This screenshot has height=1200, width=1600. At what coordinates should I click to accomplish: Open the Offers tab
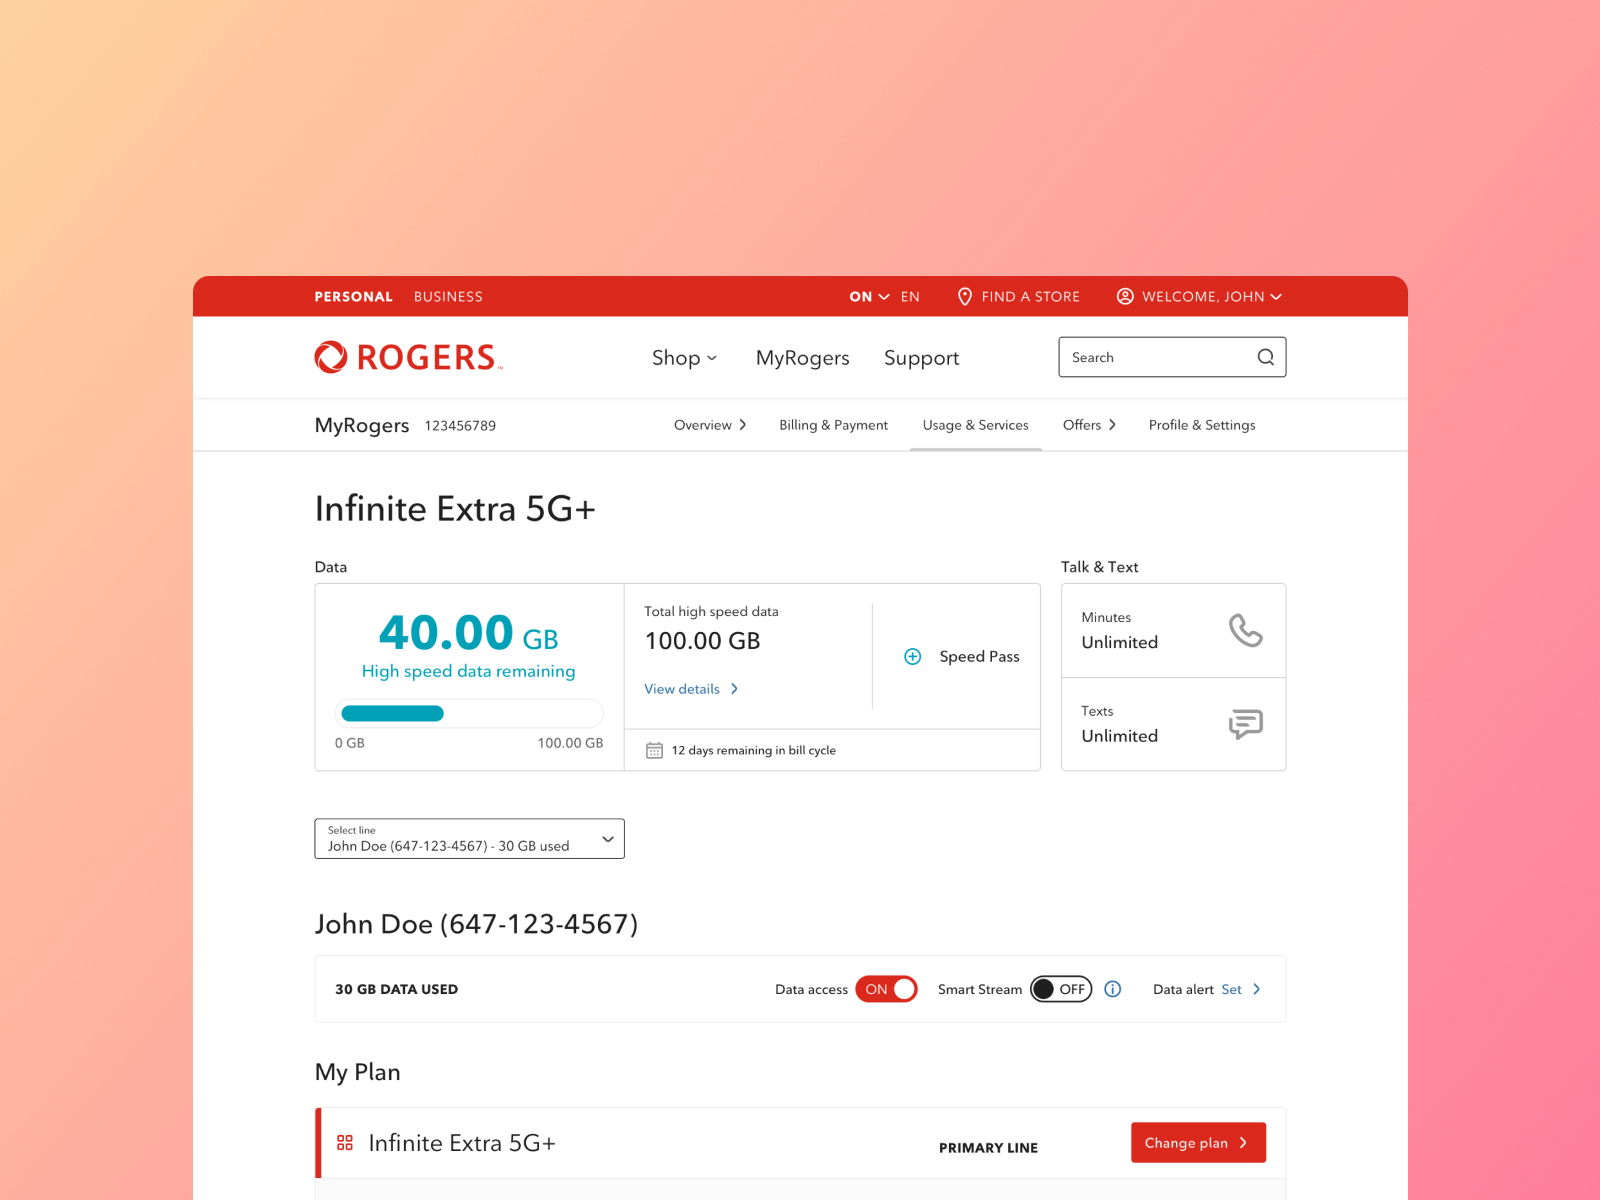1089,425
